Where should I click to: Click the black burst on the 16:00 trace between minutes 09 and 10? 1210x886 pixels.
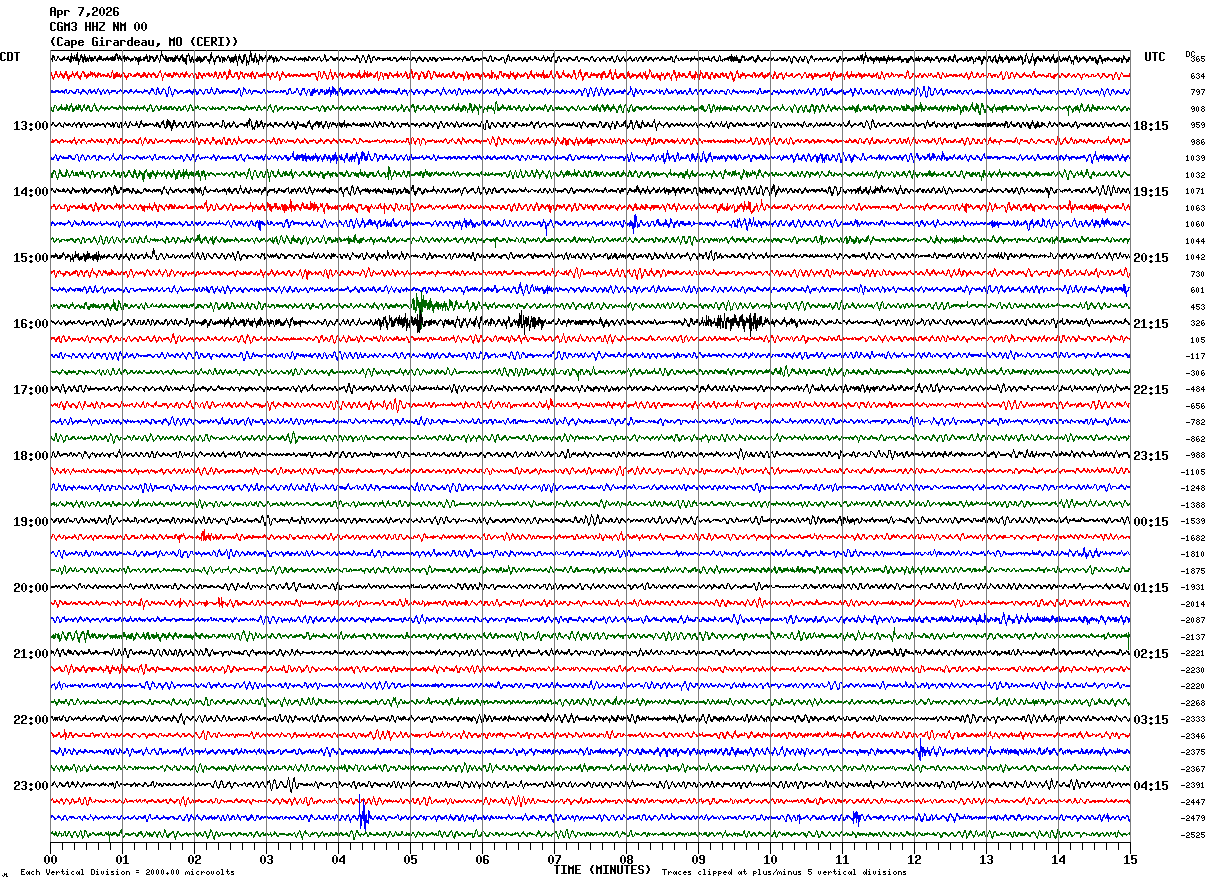tap(735, 322)
